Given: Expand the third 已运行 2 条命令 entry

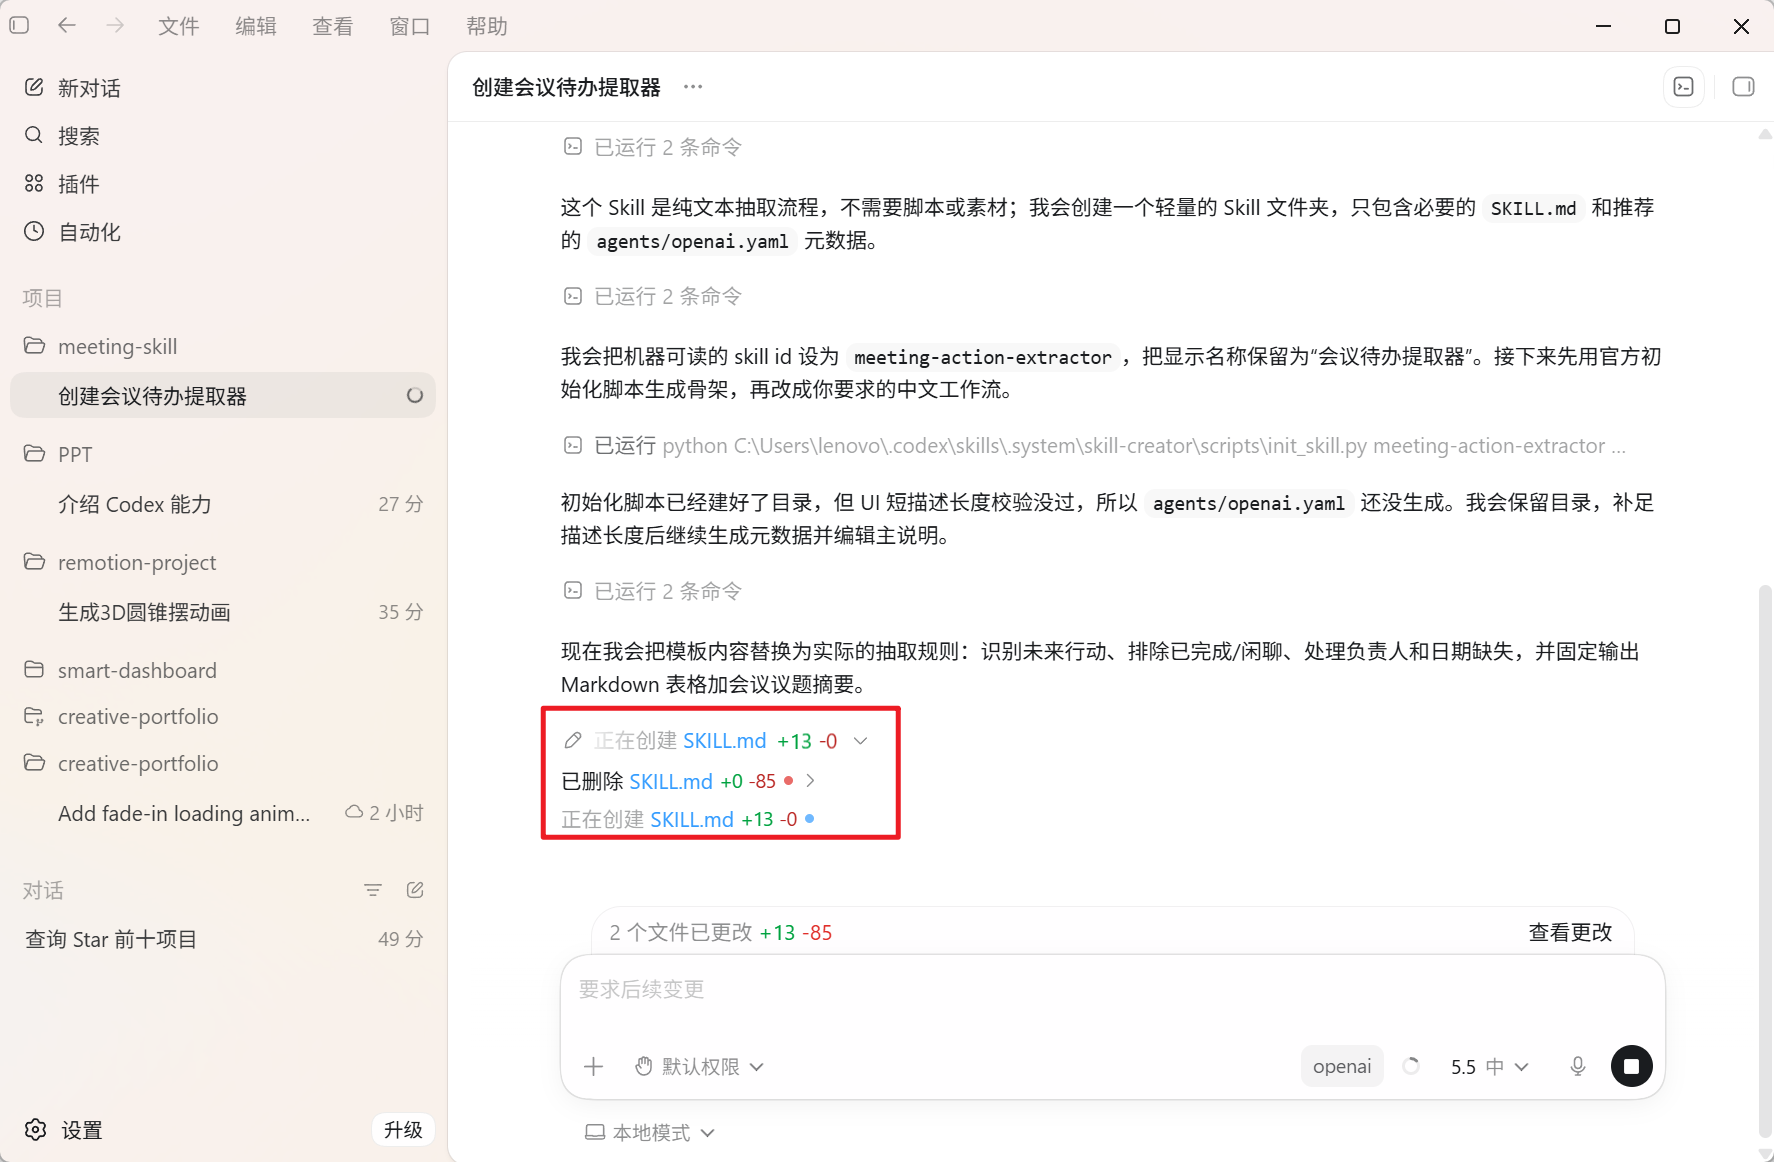Looking at the screenshot, I should 652,591.
